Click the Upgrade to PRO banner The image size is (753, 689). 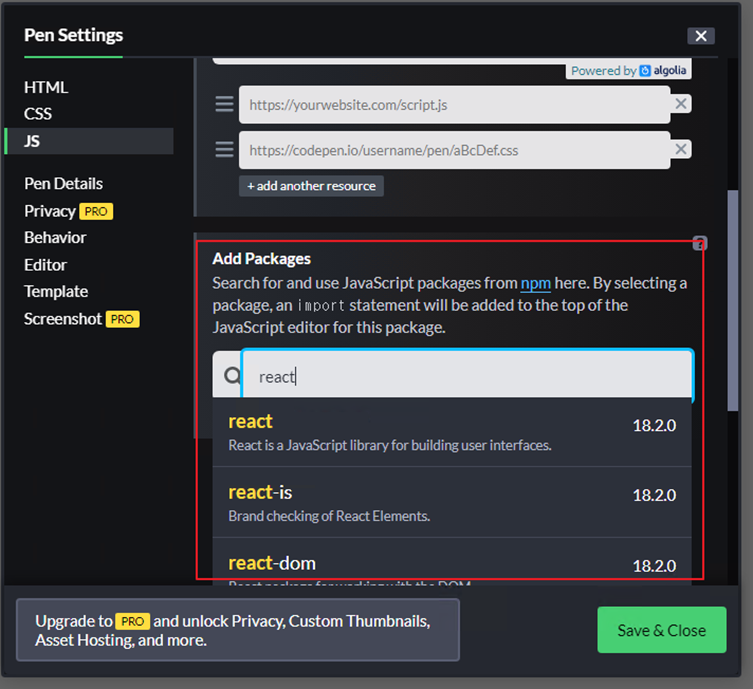click(x=238, y=630)
